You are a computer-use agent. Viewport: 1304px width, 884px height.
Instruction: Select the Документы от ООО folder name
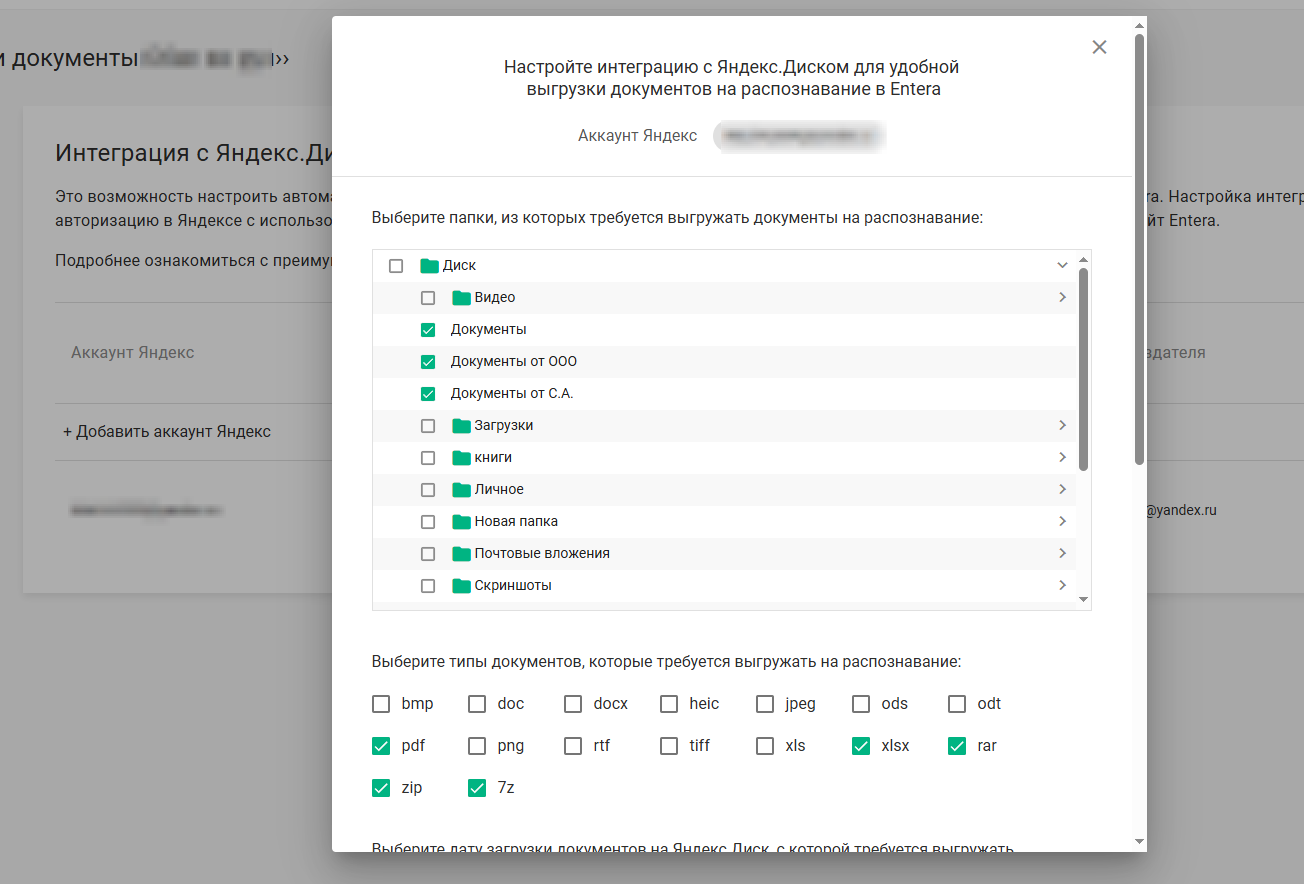click(x=514, y=362)
